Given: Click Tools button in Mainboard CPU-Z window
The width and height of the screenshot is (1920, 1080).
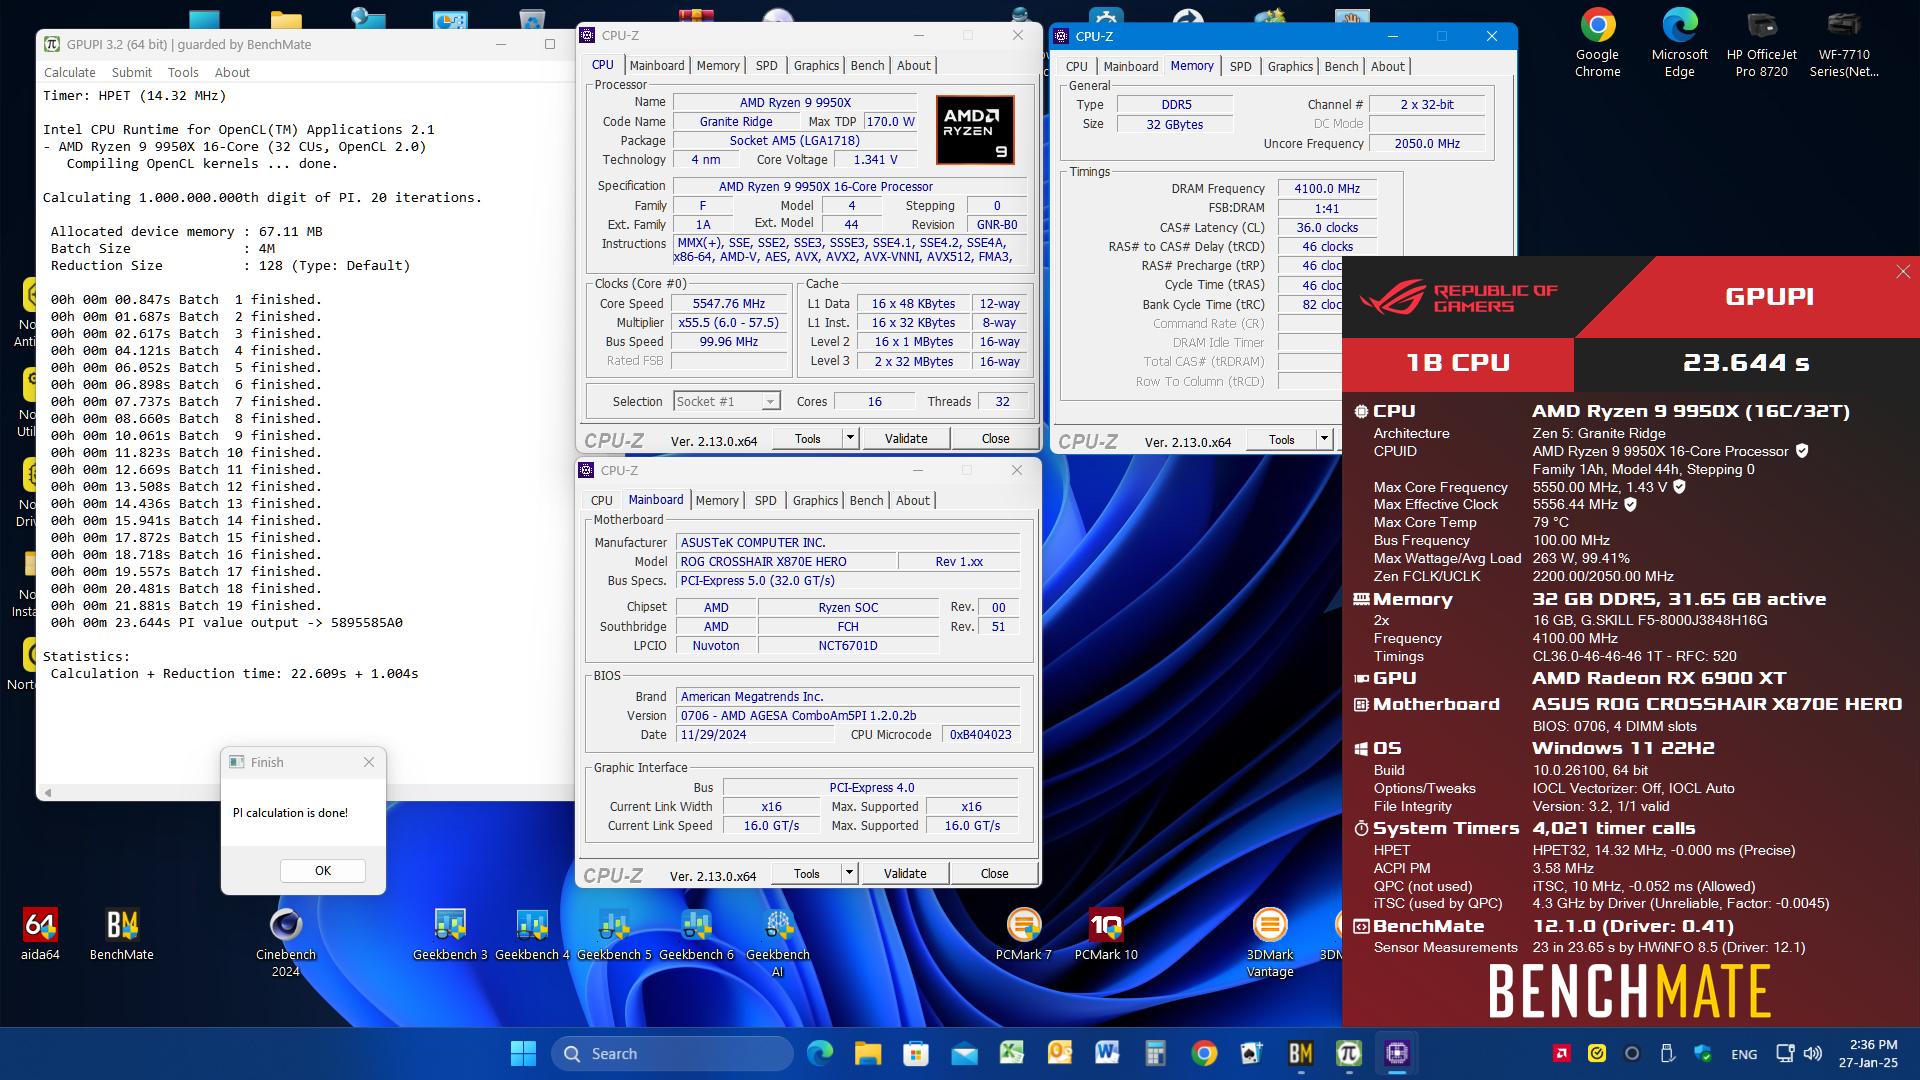Looking at the screenshot, I should [x=806, y=873].
